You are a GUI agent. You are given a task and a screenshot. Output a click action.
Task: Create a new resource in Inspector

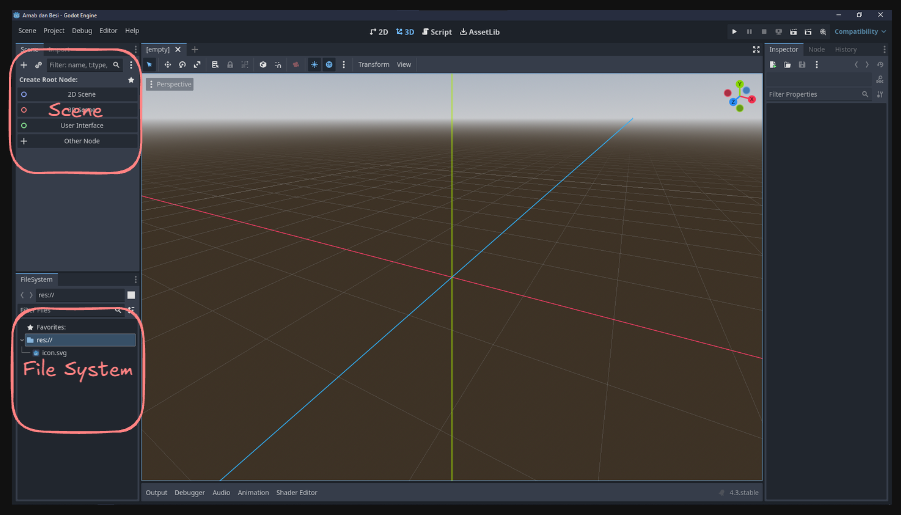tap(773, 65)
